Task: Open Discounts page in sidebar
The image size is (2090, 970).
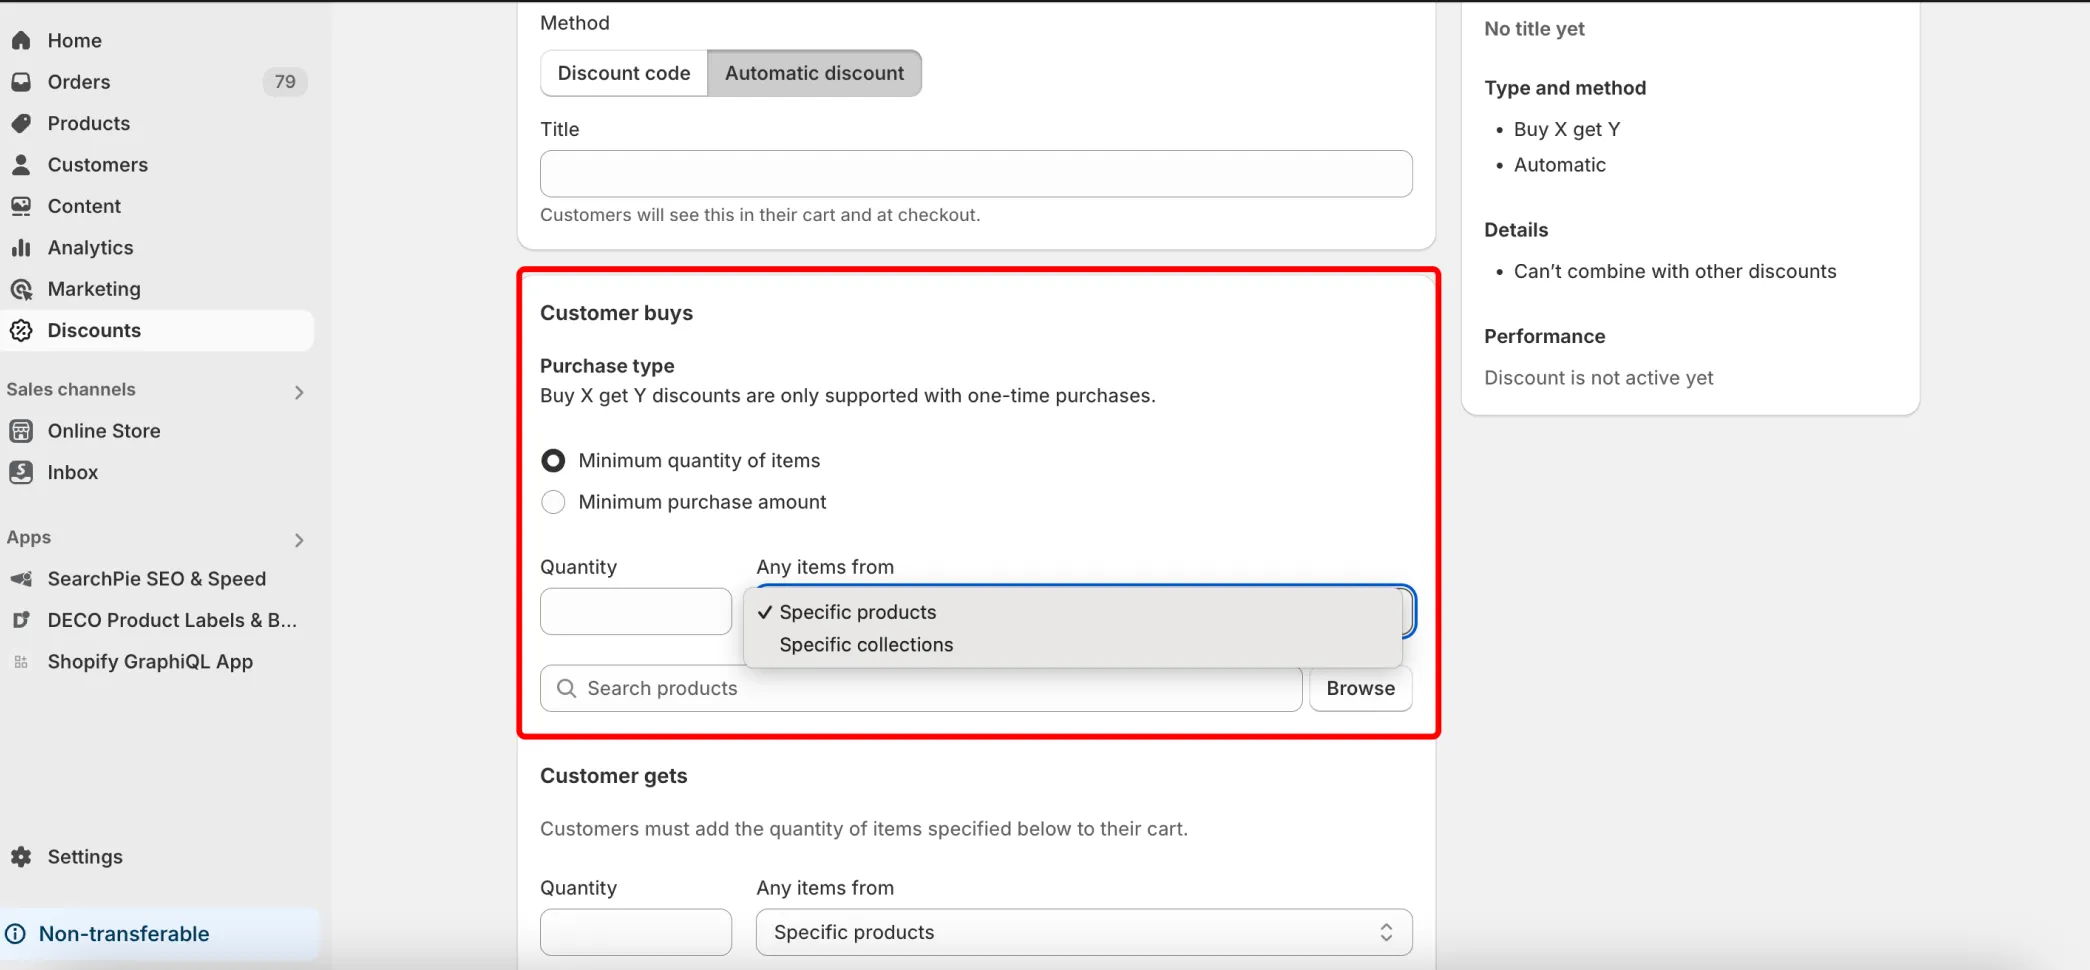Action: [x=158, y=330]
